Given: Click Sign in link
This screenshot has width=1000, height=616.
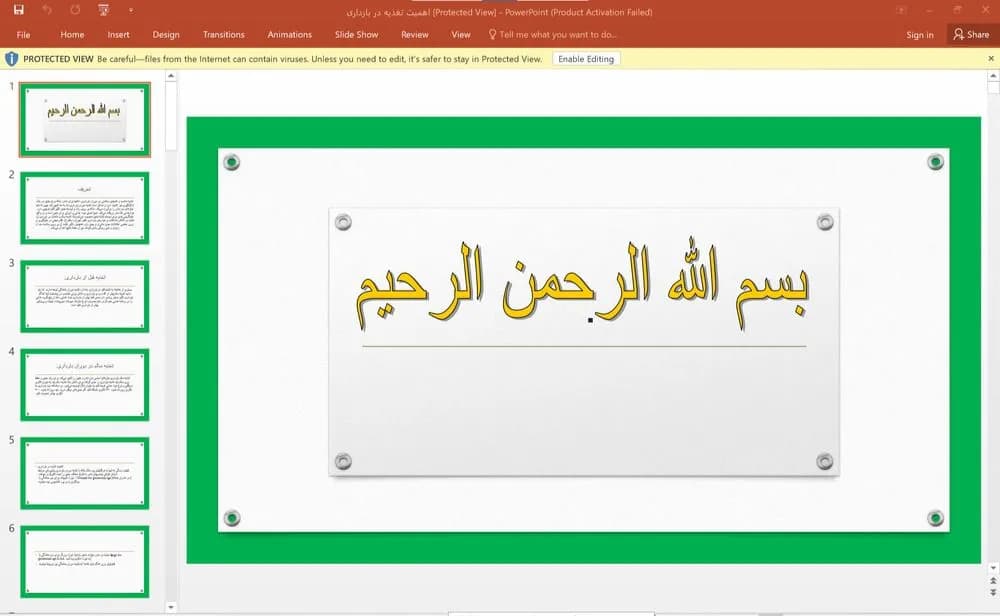Looking at the screenshot, I should tap(920, 34).
